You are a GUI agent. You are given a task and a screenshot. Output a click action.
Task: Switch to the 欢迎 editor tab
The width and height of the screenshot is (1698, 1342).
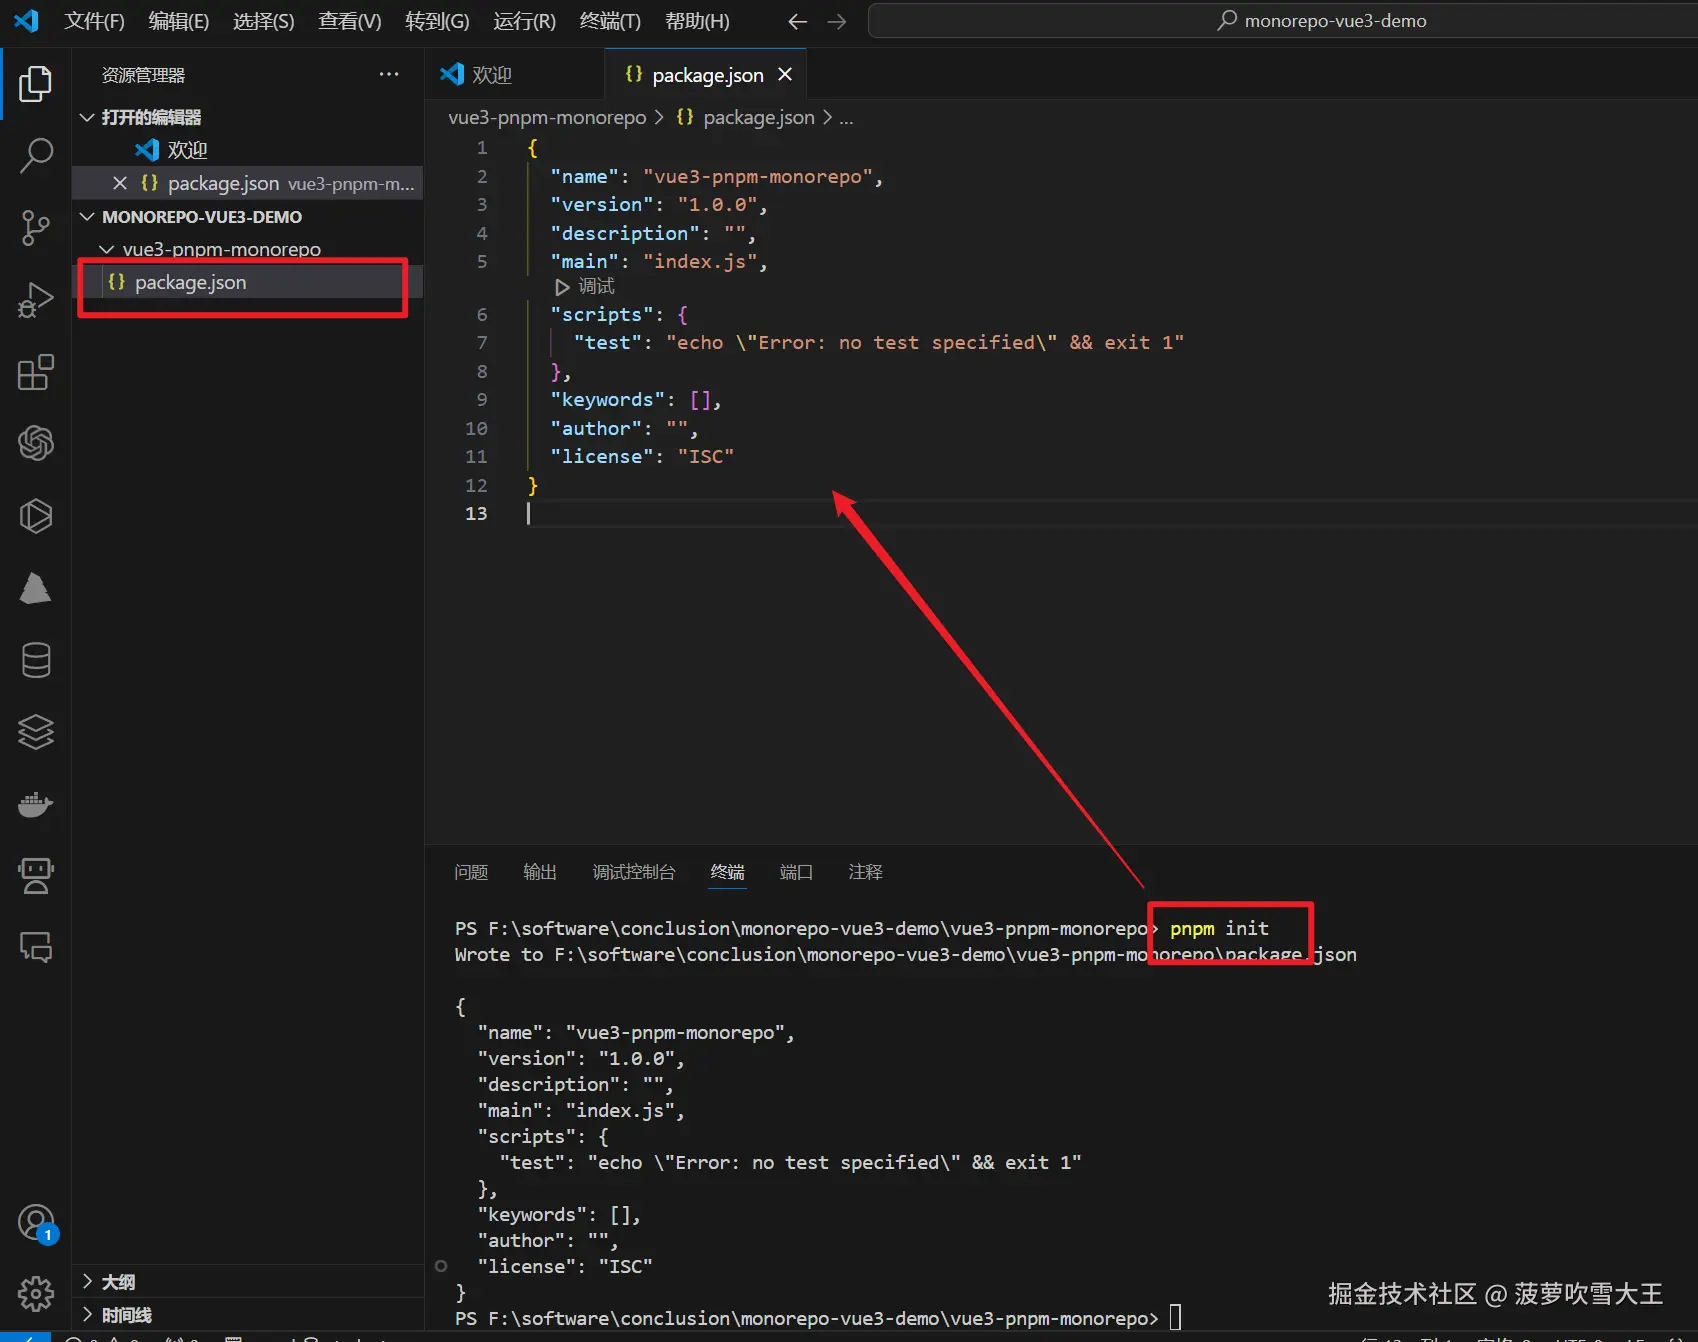pos(491,75)
